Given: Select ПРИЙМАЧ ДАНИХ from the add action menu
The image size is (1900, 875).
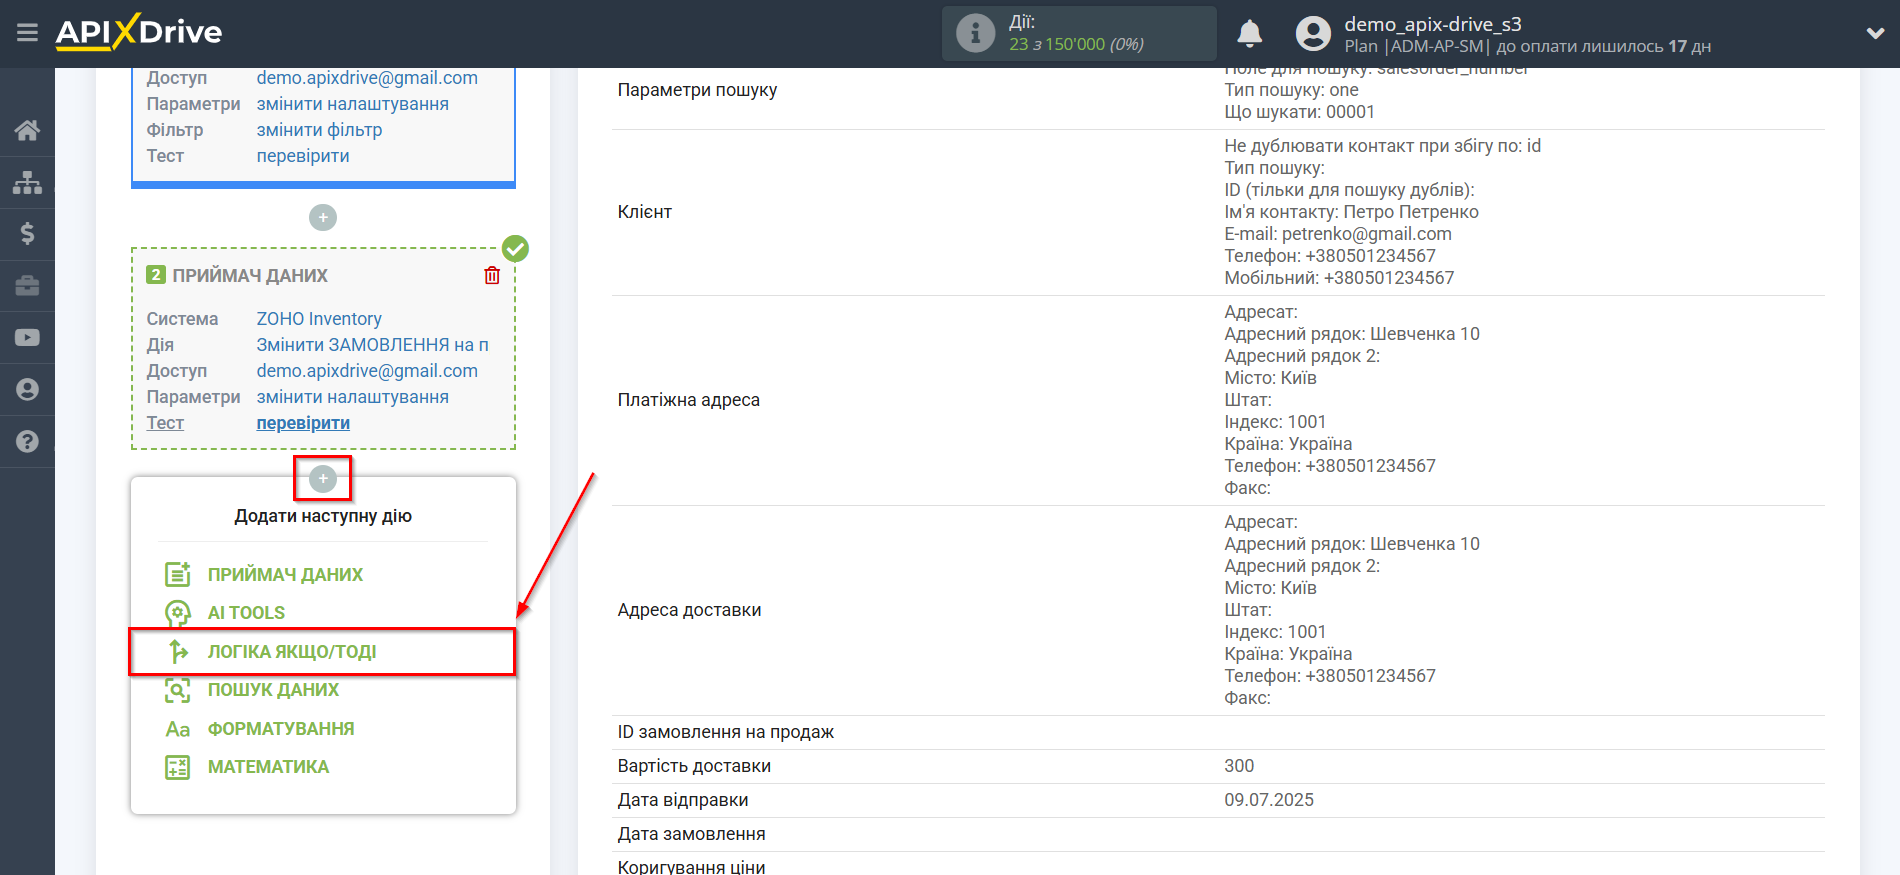Looking at the screenshot, I should (x=285, y=575).
